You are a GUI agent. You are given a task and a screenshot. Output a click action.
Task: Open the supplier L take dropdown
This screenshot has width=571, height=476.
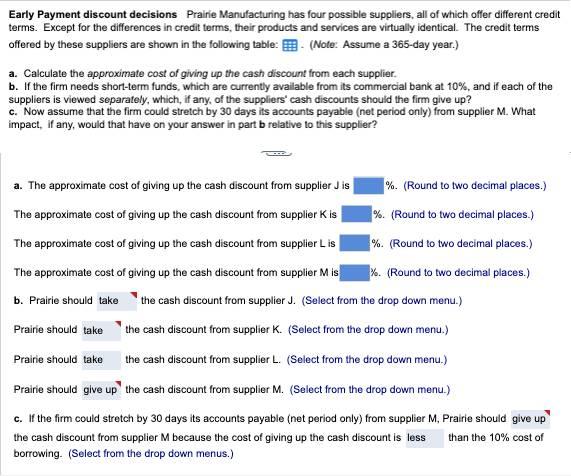[x=101, y=360]
